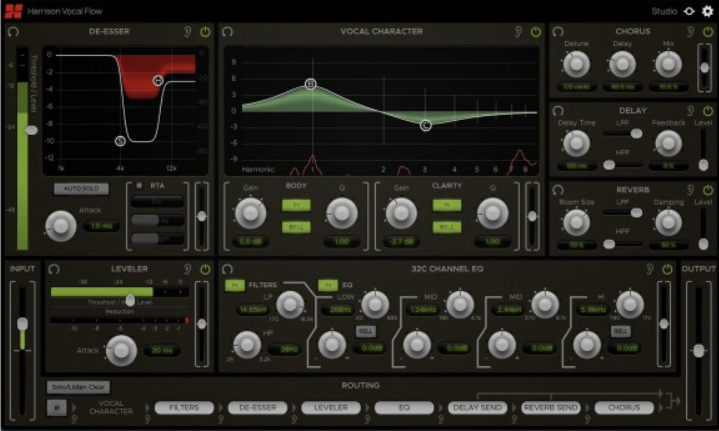Click the Reverb ear listen icon

[691, 190]
